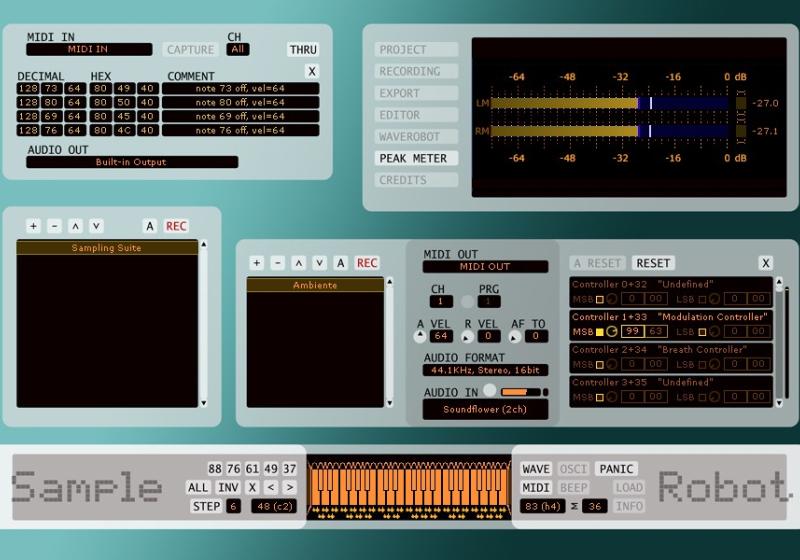Image resolution: width=800 pixels, height=560 pixels.
Task: Close the MIDI monitor with the X button
Action: coord(312,71)
